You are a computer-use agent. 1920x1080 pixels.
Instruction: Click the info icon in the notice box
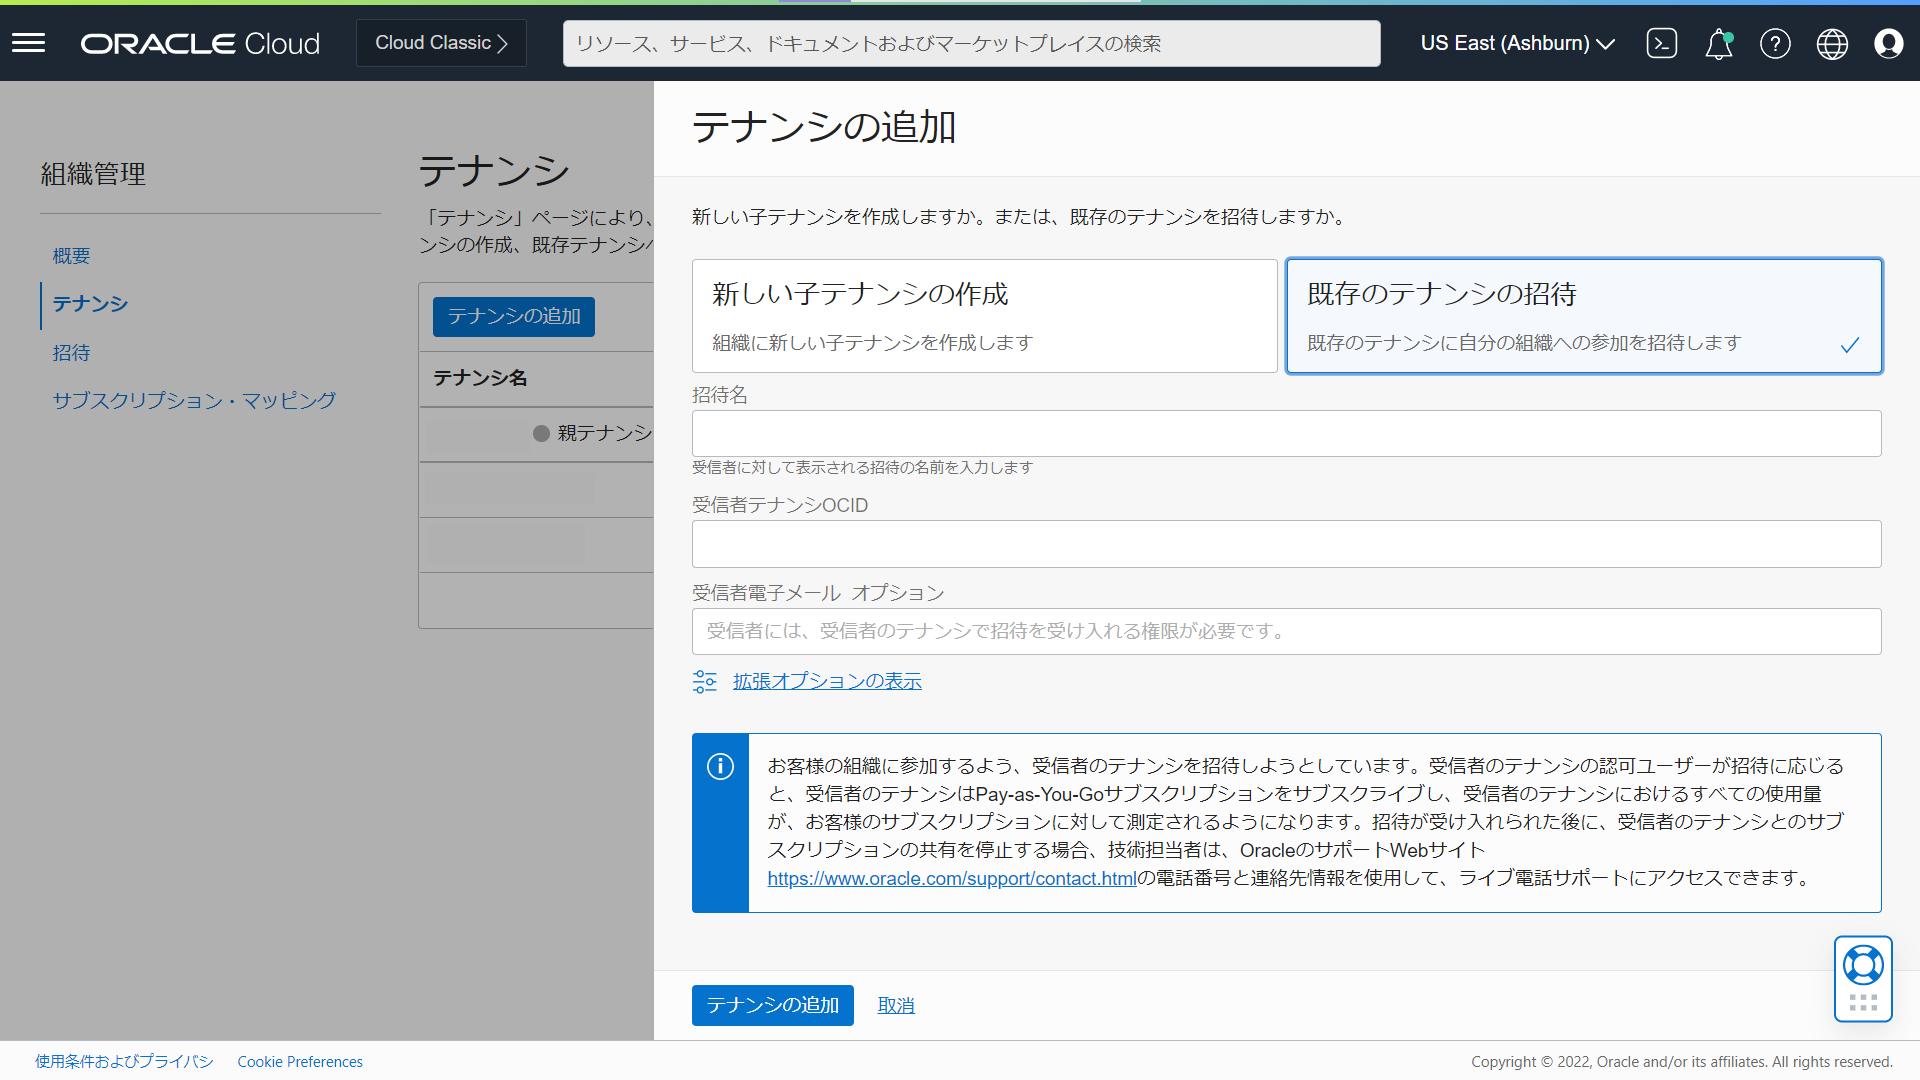pos(720,767)
